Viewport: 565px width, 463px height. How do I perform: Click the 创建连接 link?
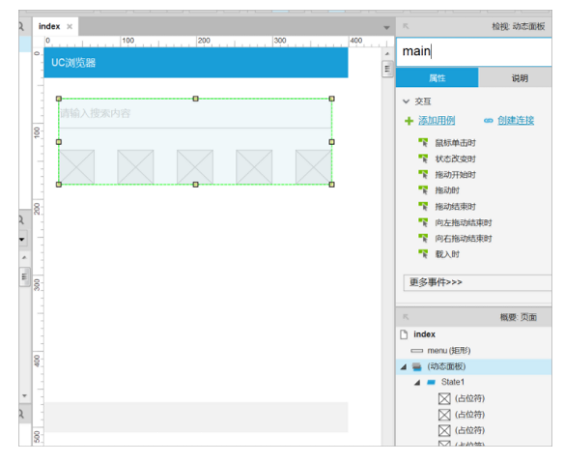pyautogui.click(x=515, y=121)
